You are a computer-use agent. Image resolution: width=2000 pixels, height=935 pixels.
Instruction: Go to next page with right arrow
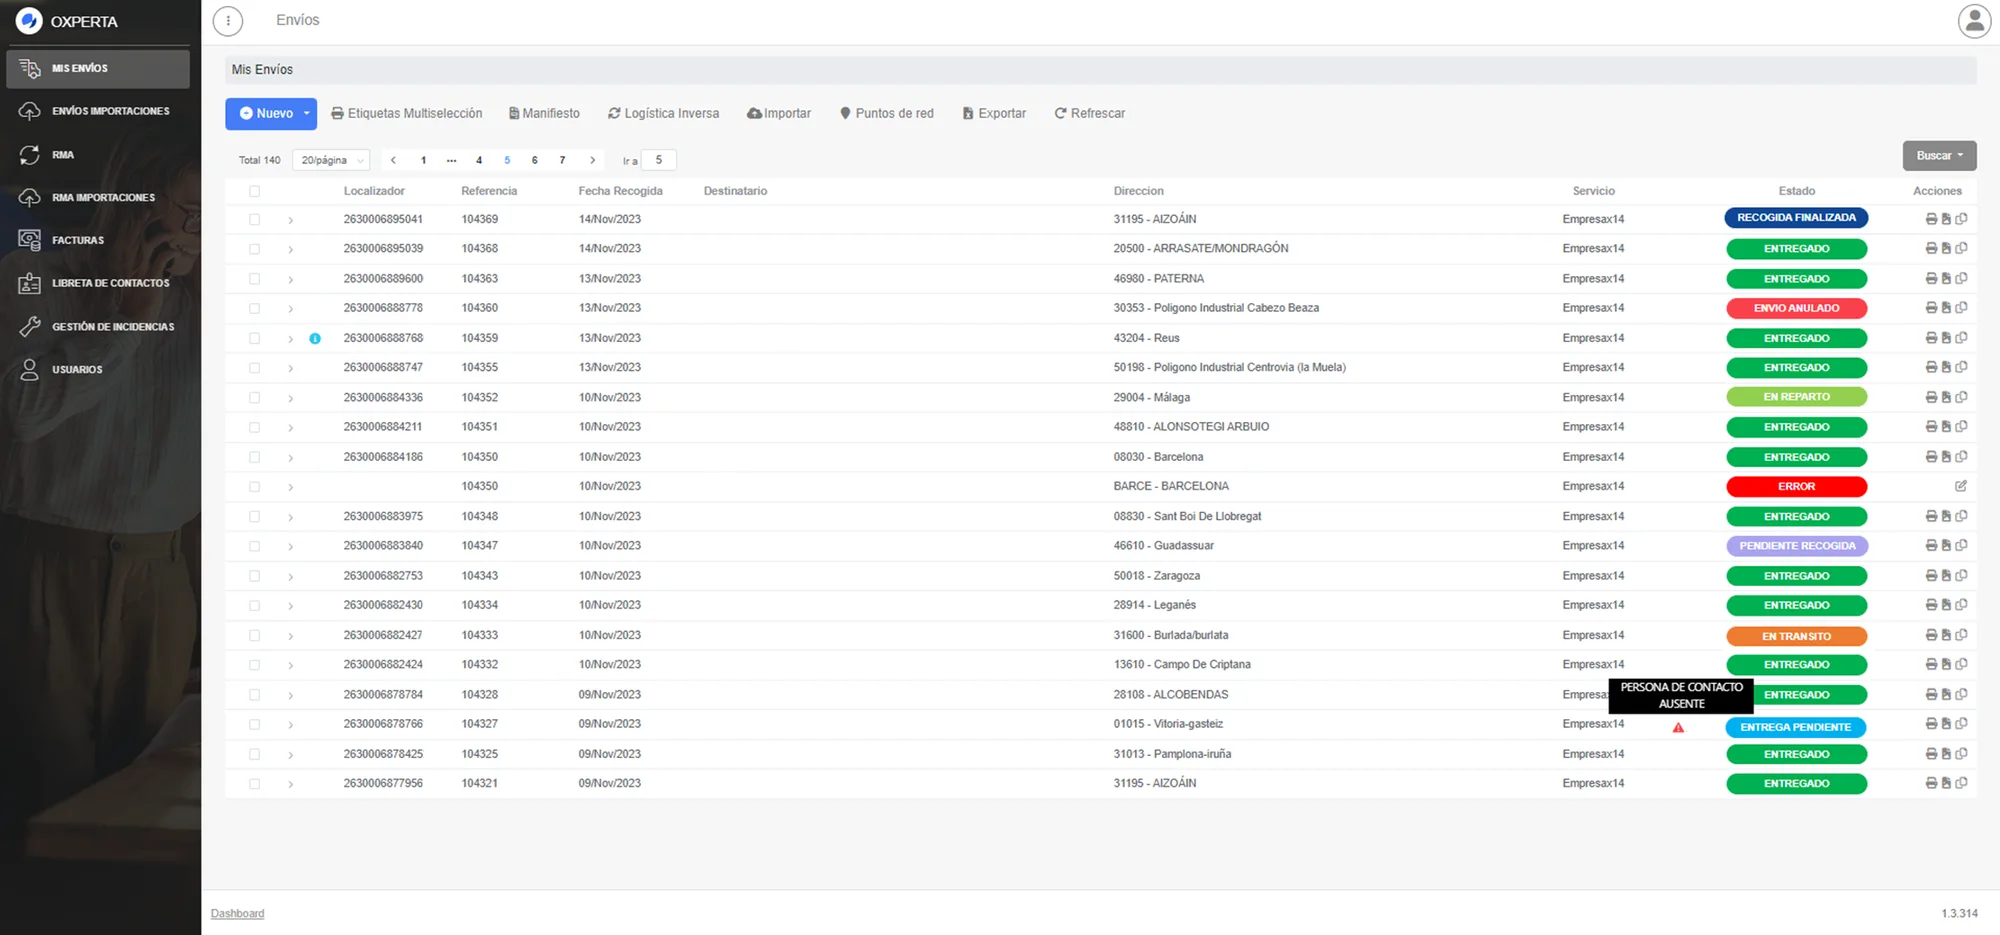pyautogui.click(x=592, y=160)
